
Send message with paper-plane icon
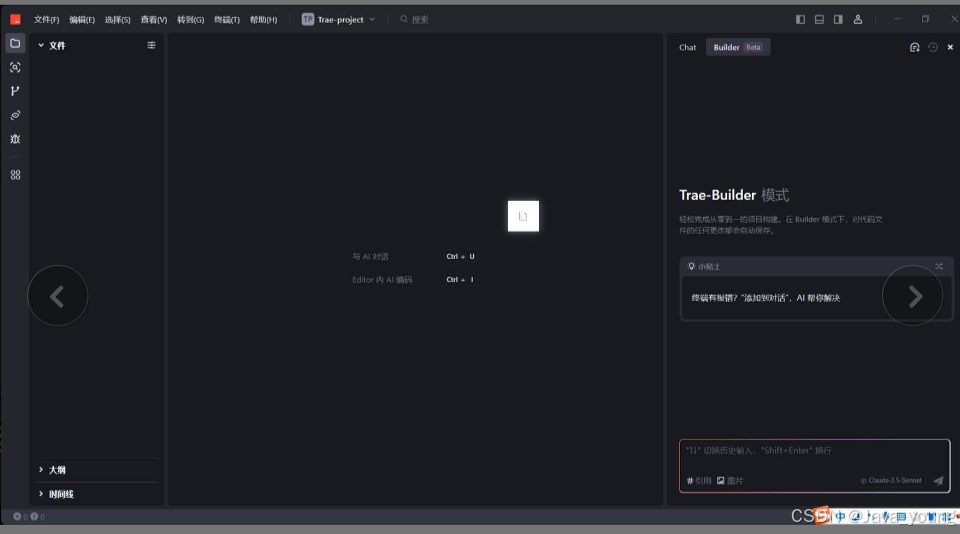tap(938, 481)
